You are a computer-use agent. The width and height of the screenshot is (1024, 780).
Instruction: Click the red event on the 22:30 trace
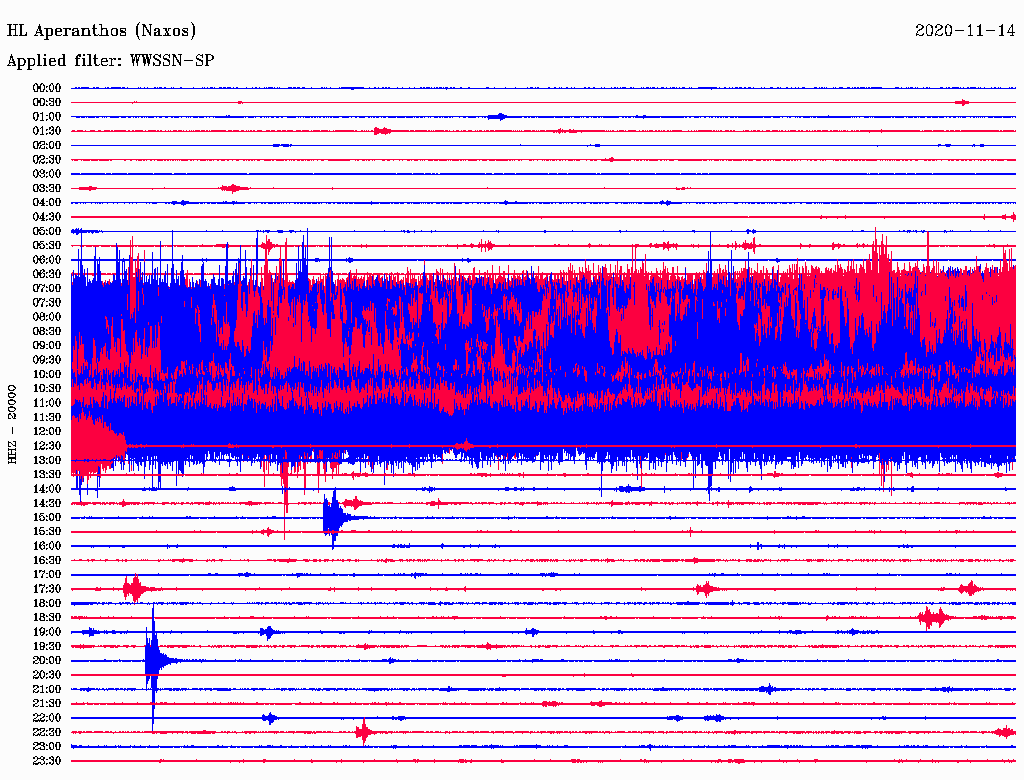(364, 732)
